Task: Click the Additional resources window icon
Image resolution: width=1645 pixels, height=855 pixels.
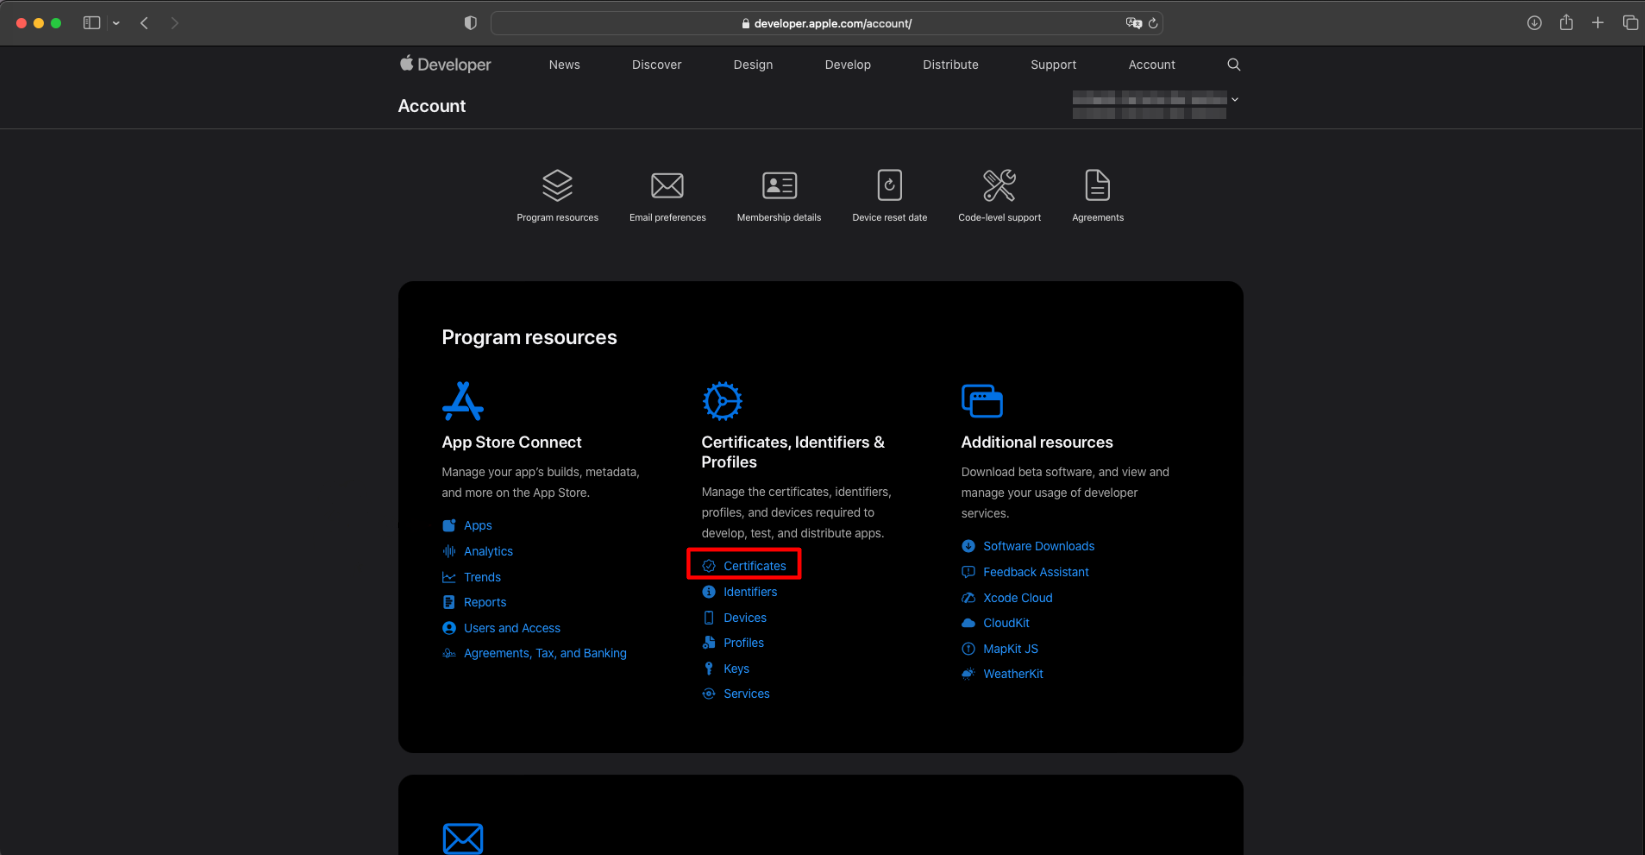Action: [982, 401]
